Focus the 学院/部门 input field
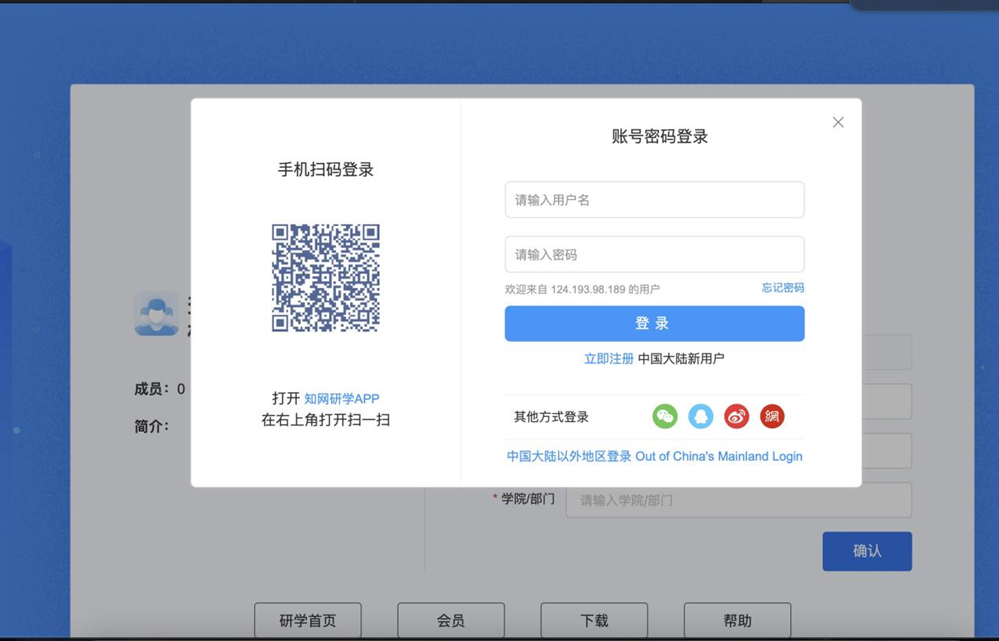The image size is (999, 641). (738, 500)
